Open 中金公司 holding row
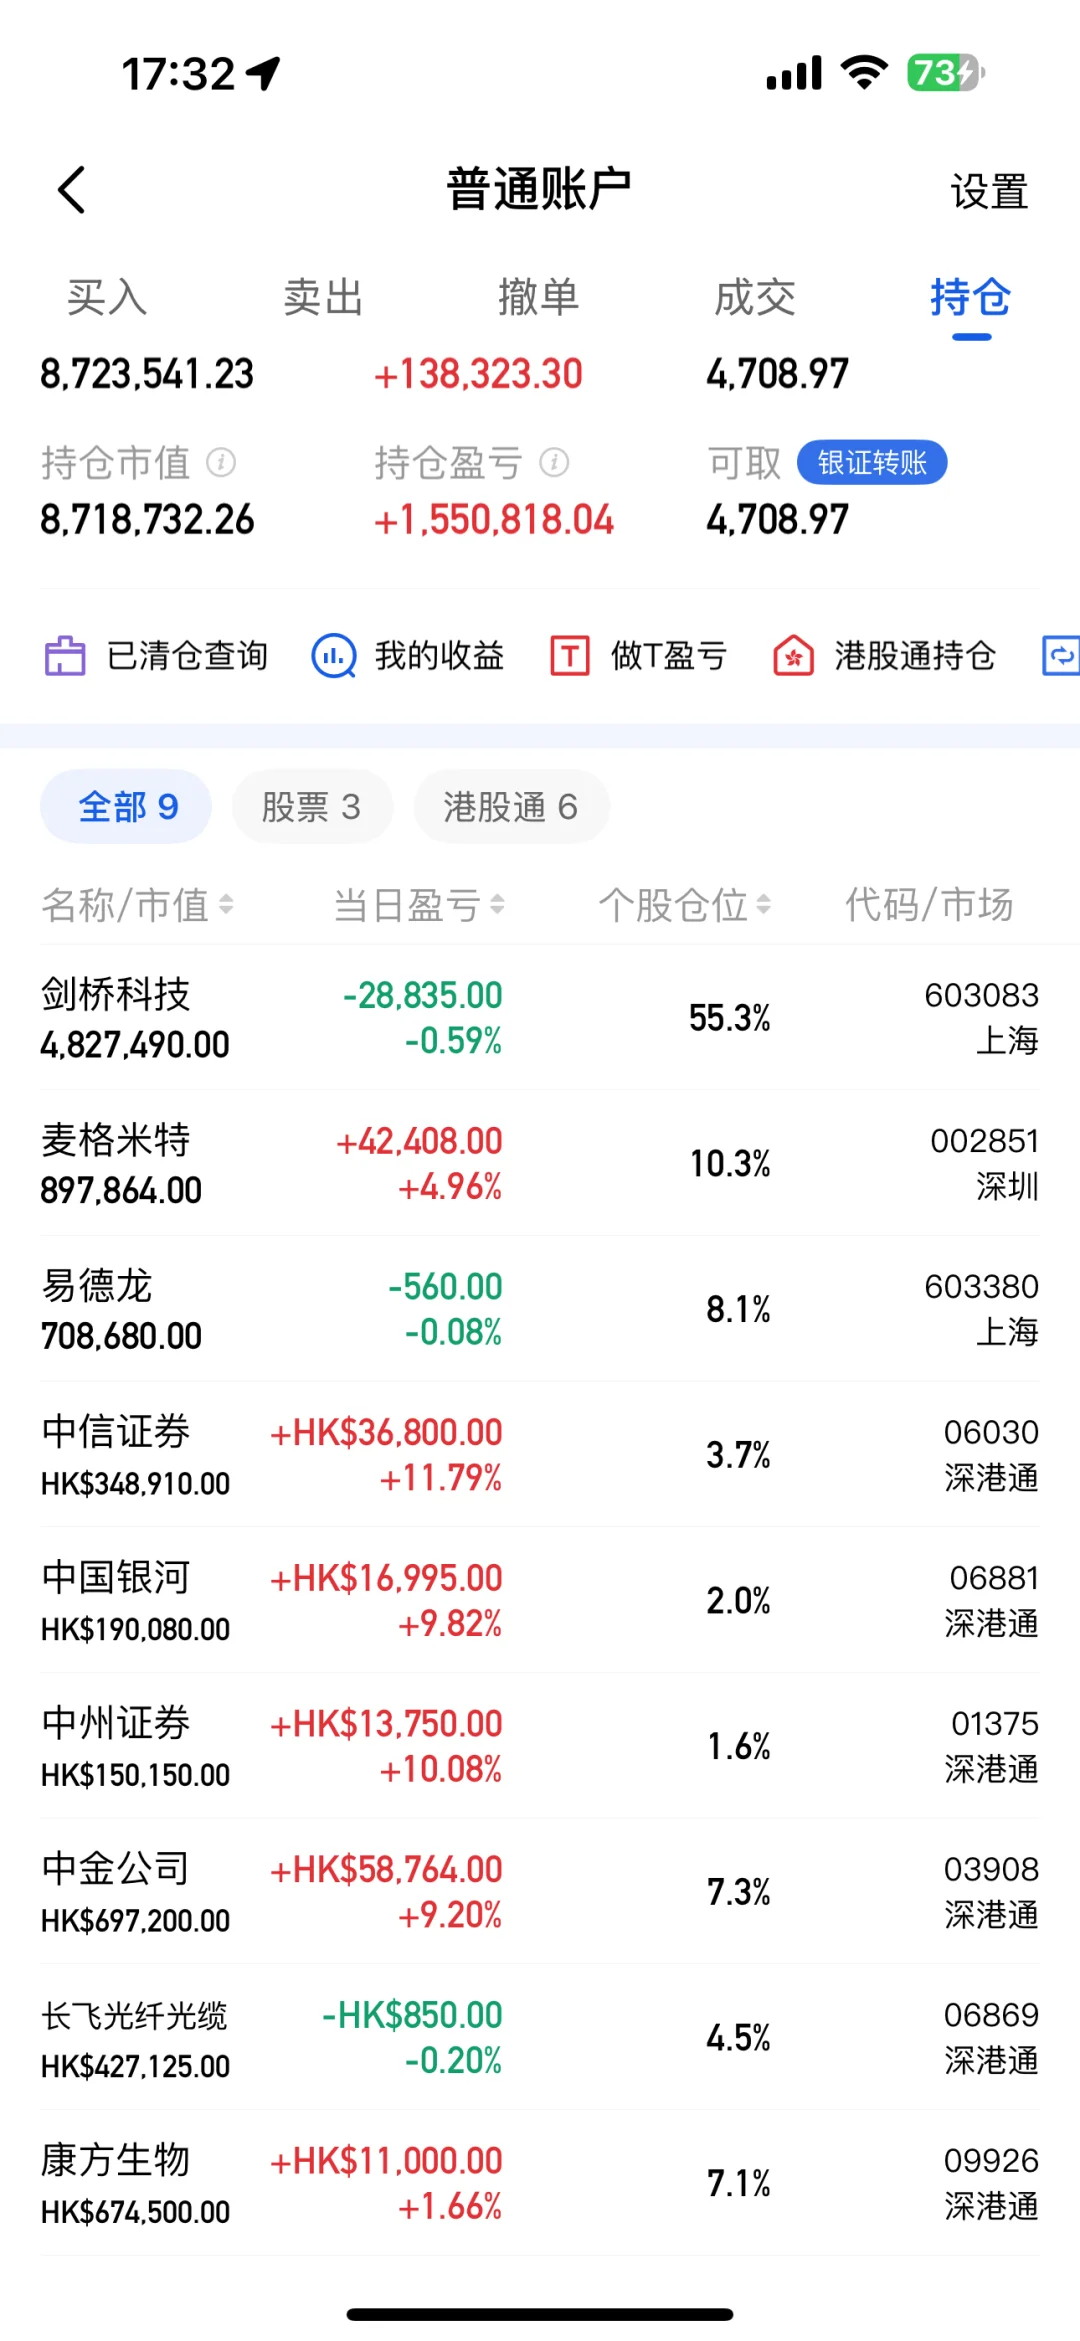 pos(540,1892)
